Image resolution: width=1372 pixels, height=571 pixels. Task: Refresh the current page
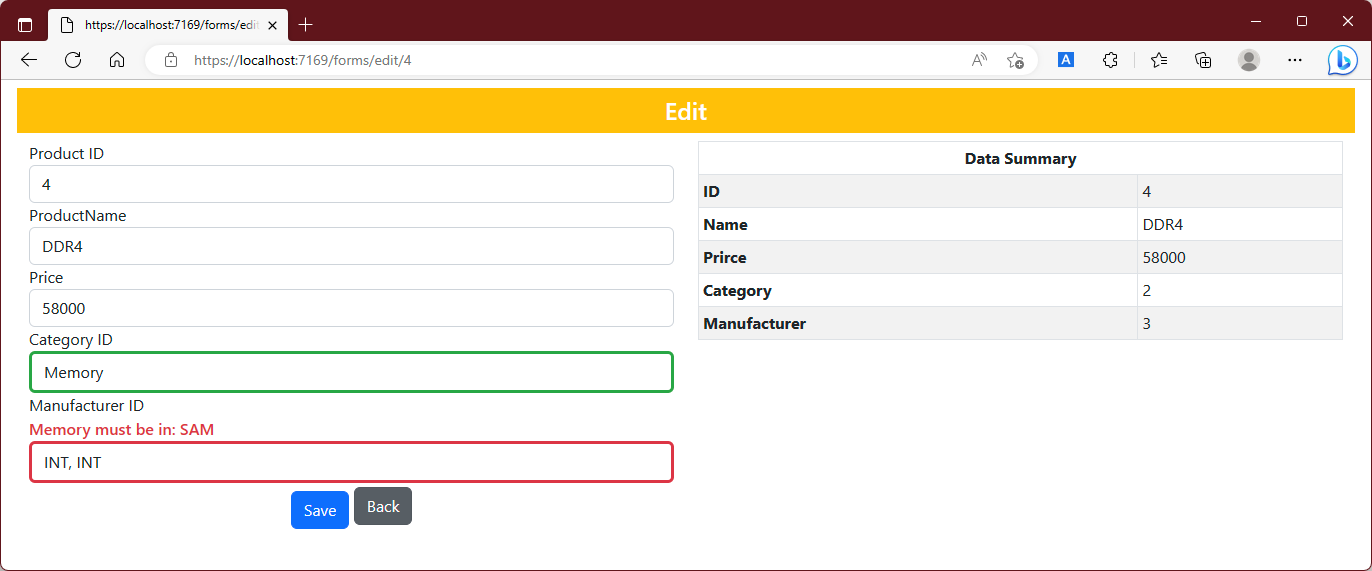73,60
